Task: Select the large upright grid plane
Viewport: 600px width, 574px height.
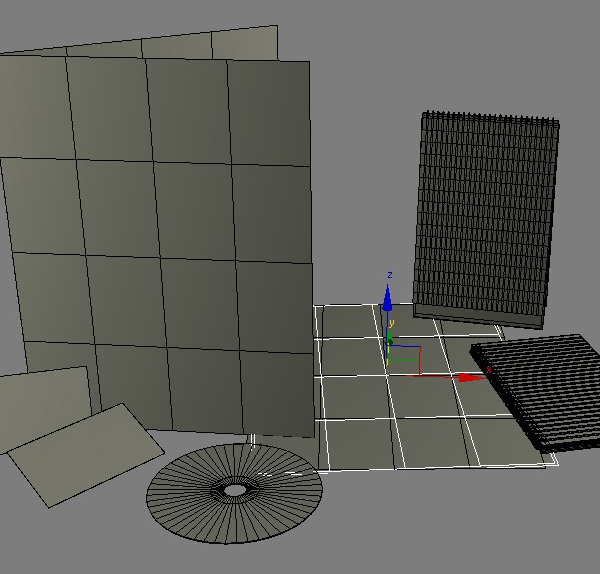Action: [x=160, y=250]
